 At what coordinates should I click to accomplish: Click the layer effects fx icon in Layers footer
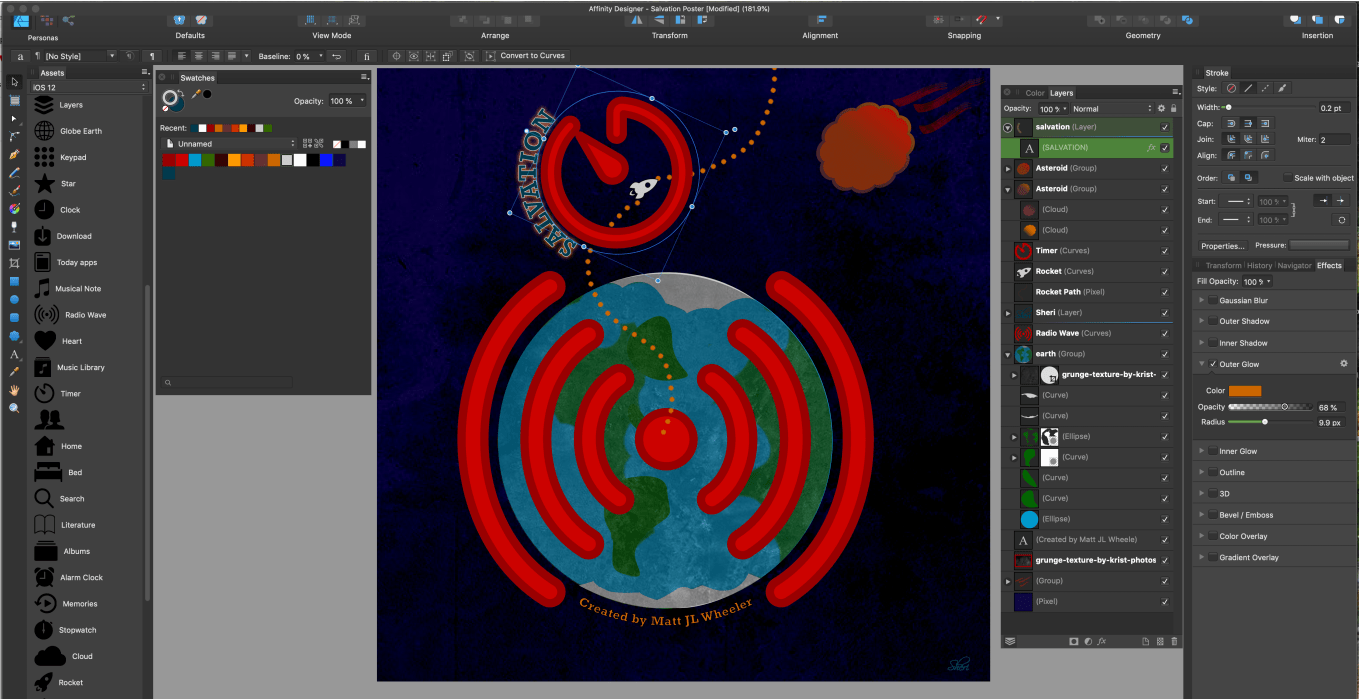(1101, 641)
